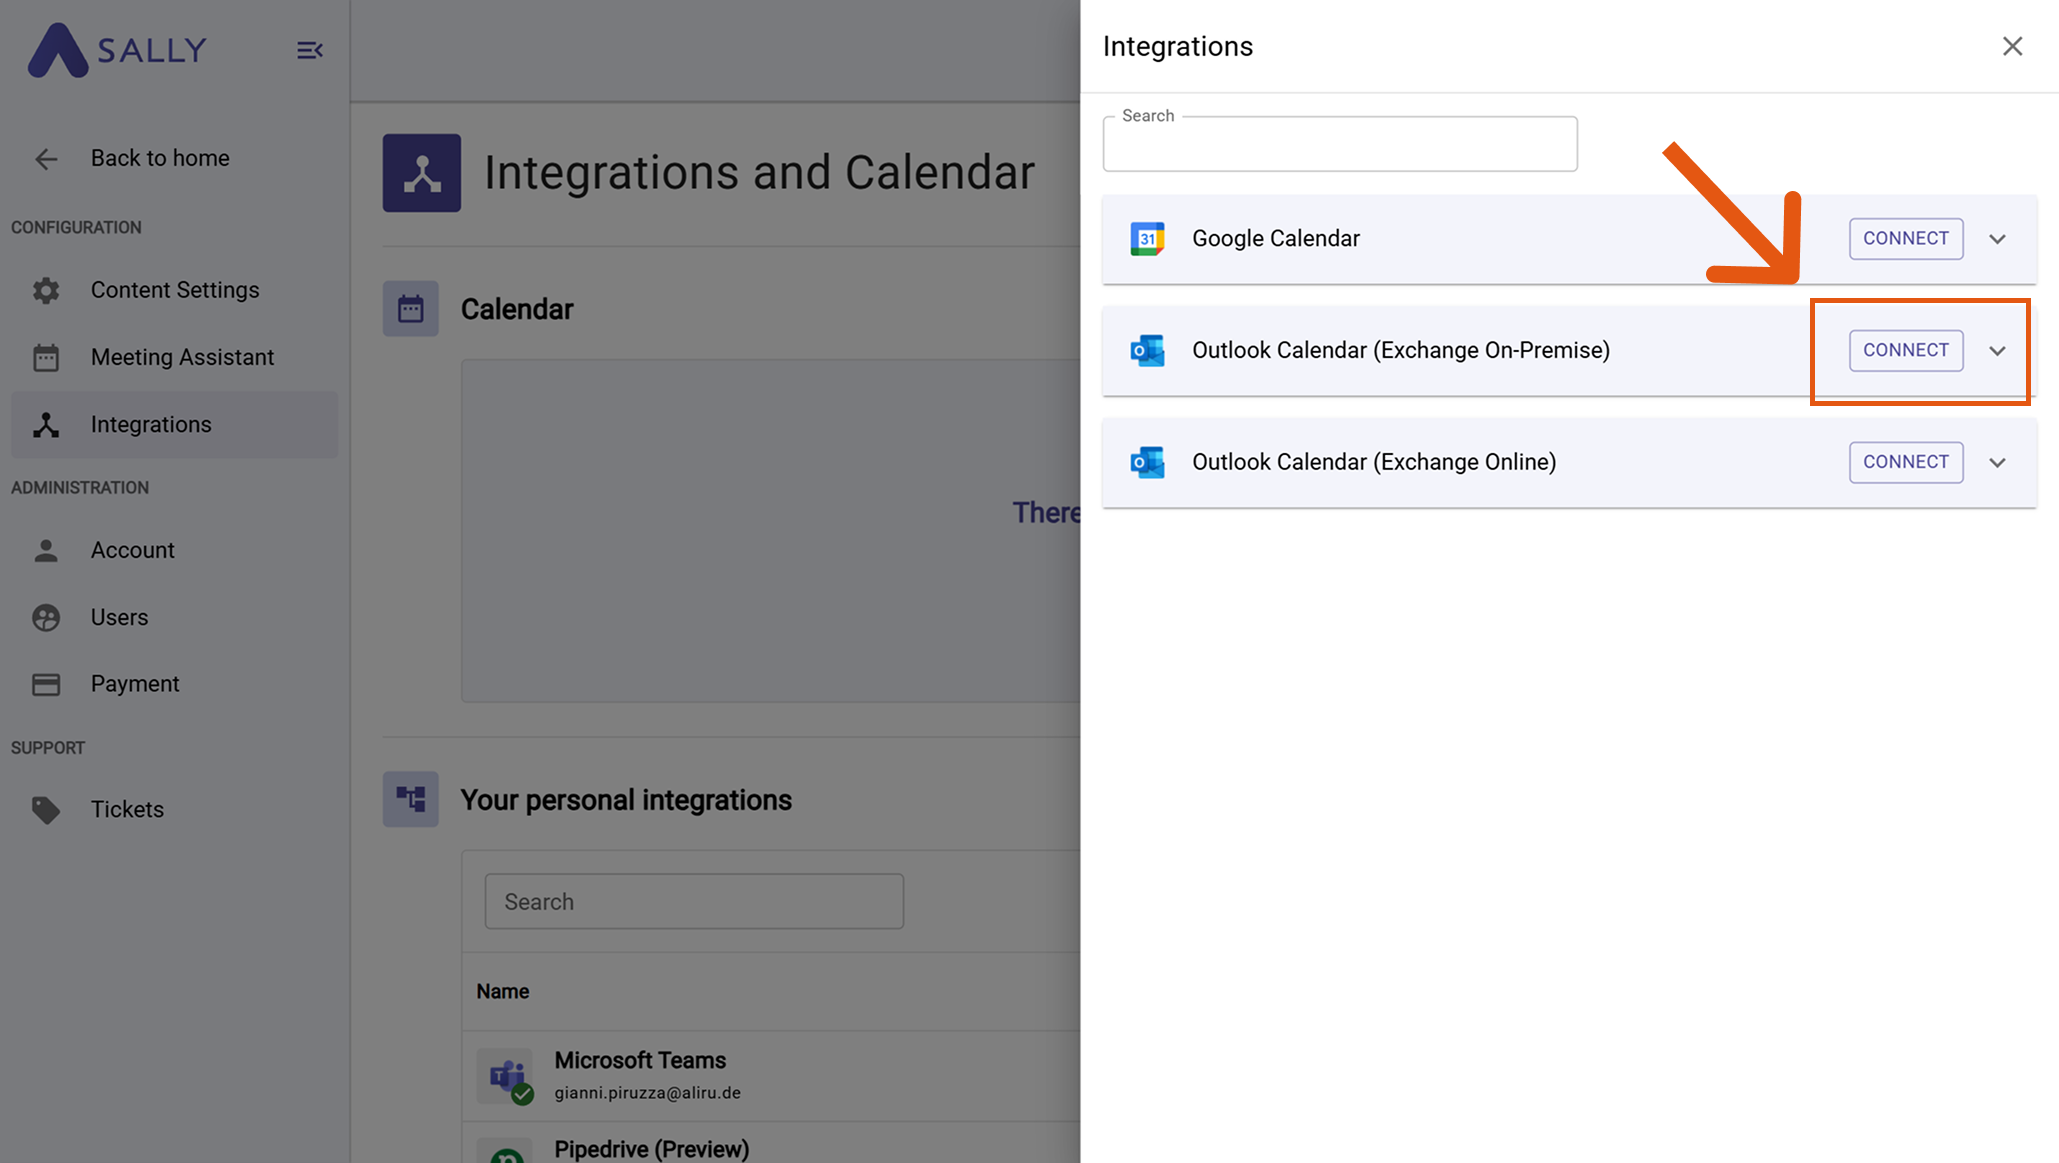Click the Integrations and Calendar header icon
Screen dimensions: 2059x1163
click(x=422, y=173)
